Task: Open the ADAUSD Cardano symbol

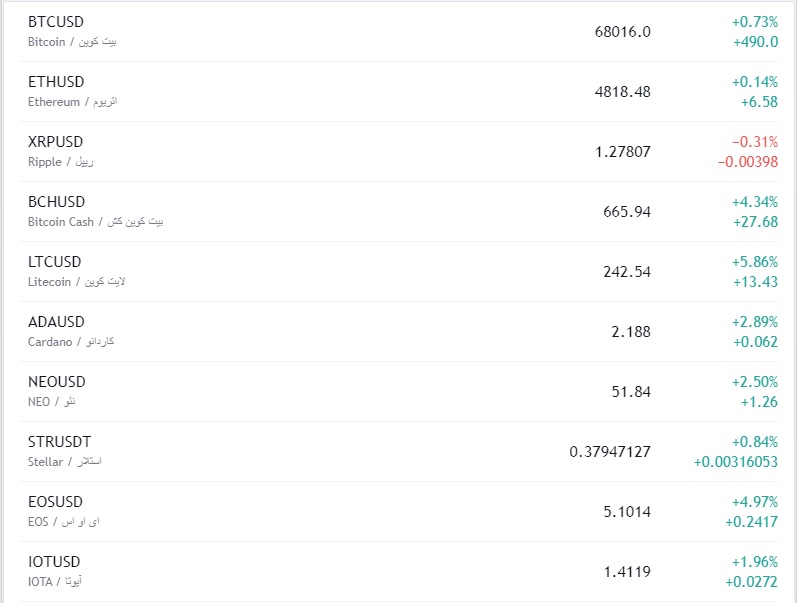Action: pyautogui.click(x=57, y=322)
